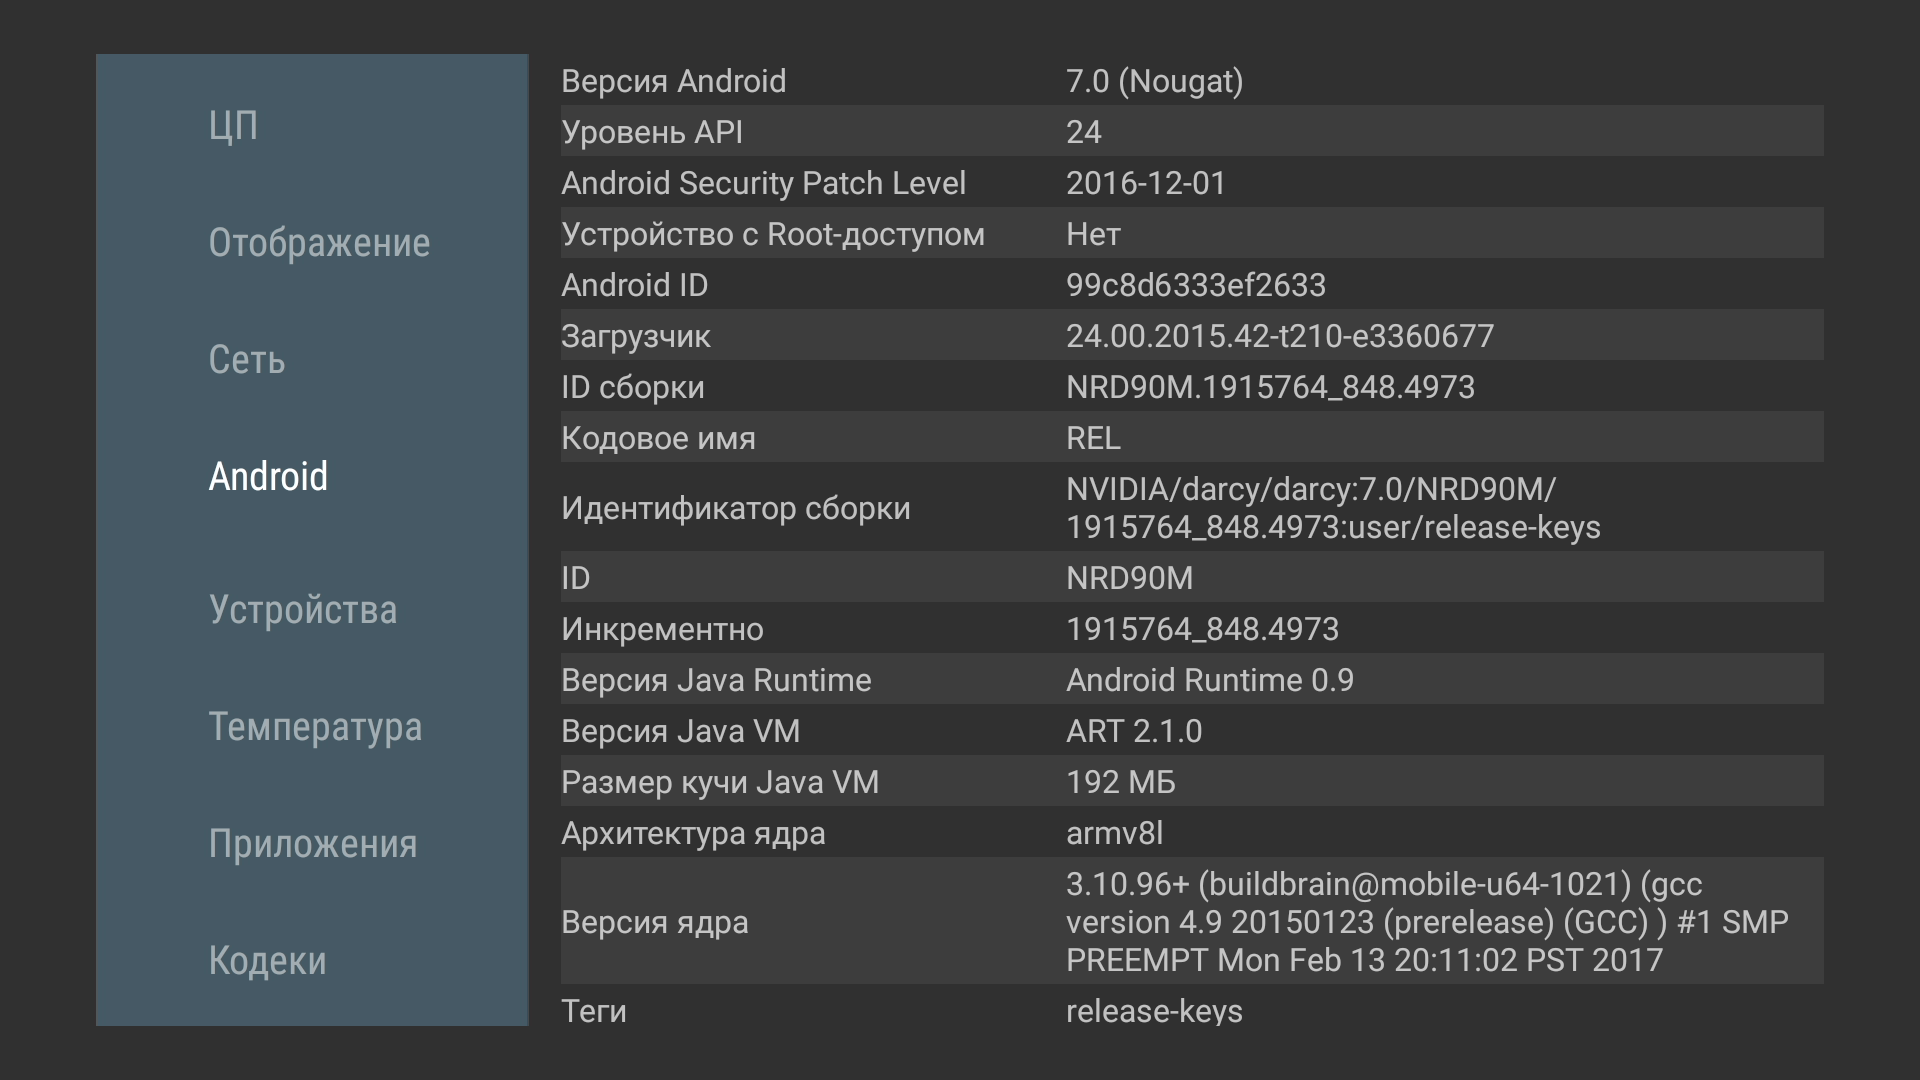
Task: Select the Идентификатор сборки row
Action: (x=1190, y=508)
